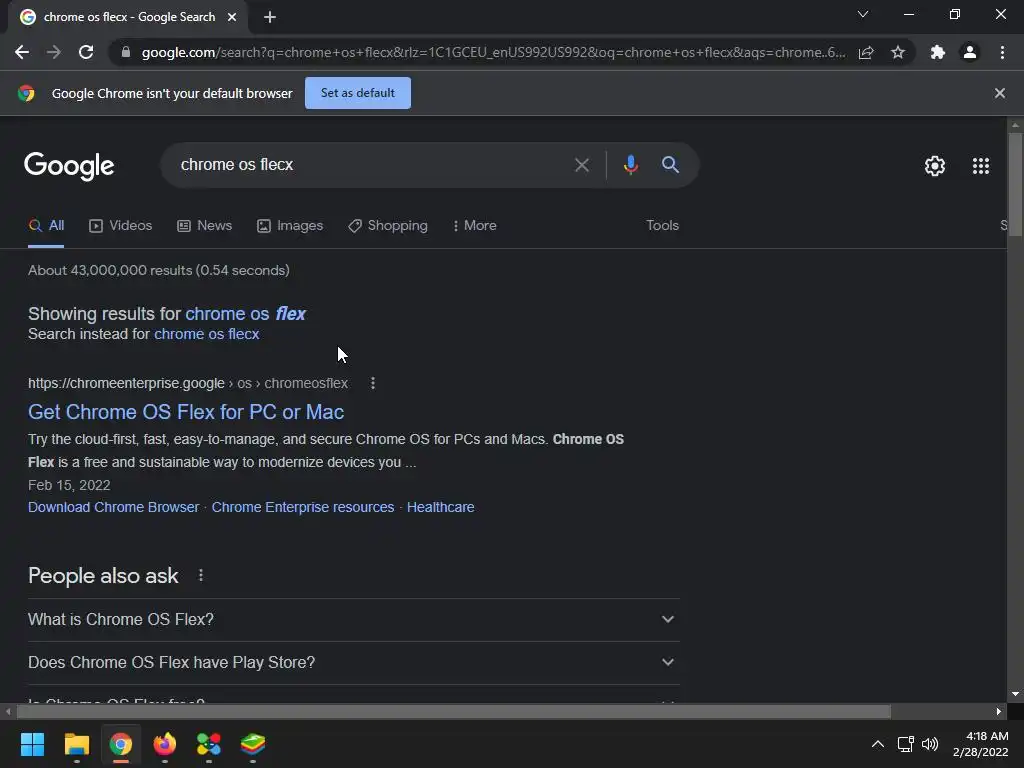Viewport: 1024px width, 768px height.
Task: Open search Tools options
Action: pos(662,225)
